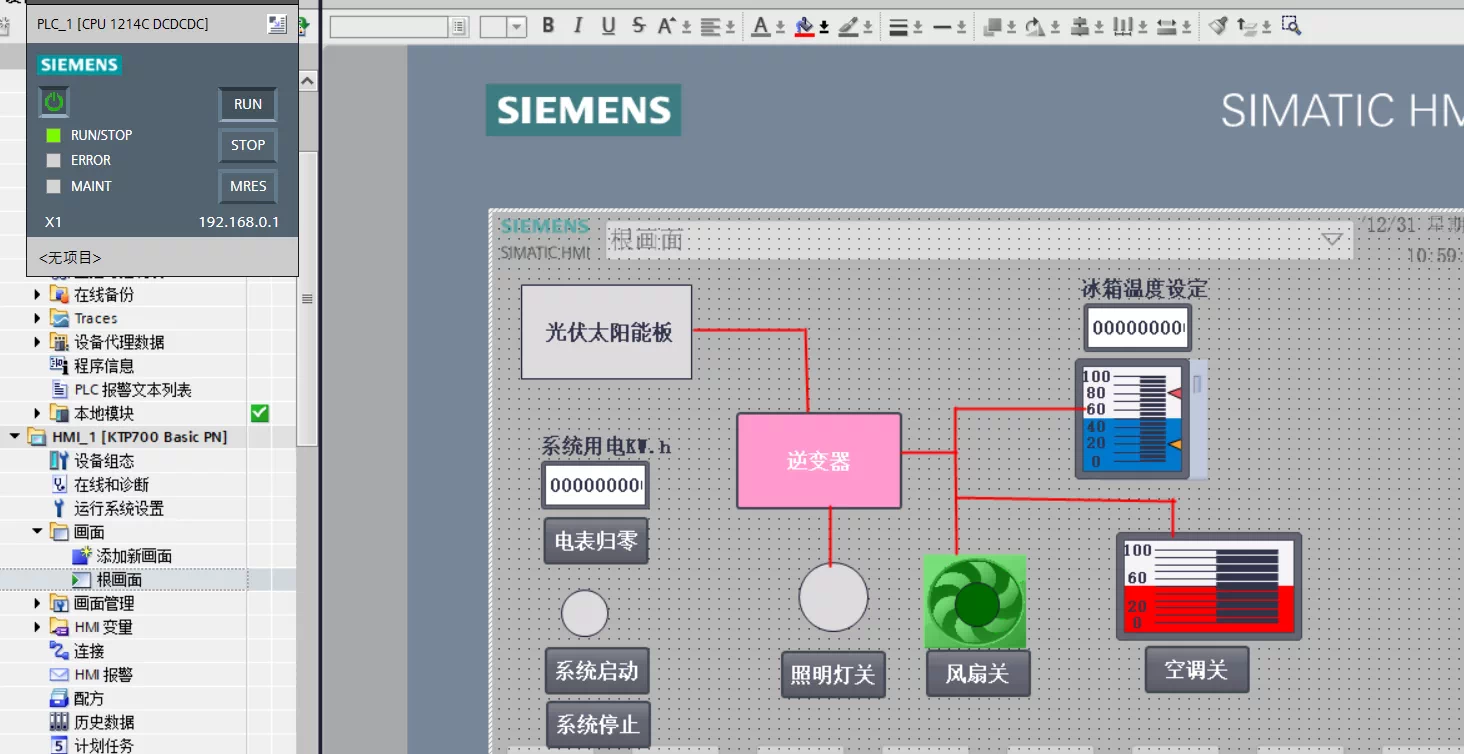Image resolution: width=1464 pixels, height=754 pixels.
Task: Click the MAINT status LED
Action: [x=54, y=186]
